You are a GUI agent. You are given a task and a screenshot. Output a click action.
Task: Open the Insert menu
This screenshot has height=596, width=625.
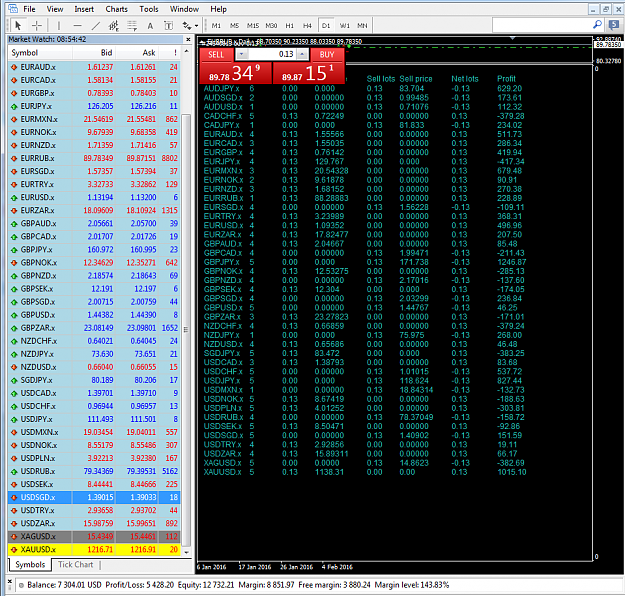[84, 9]
